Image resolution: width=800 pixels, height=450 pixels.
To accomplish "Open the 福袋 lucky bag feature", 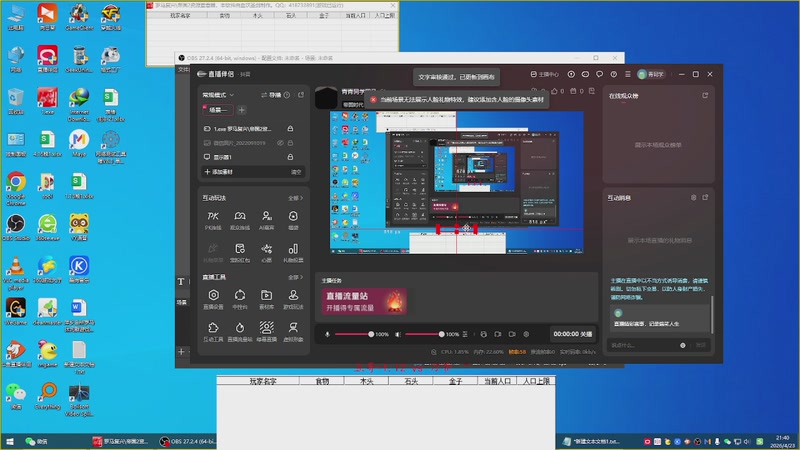I will click(293, 220).
